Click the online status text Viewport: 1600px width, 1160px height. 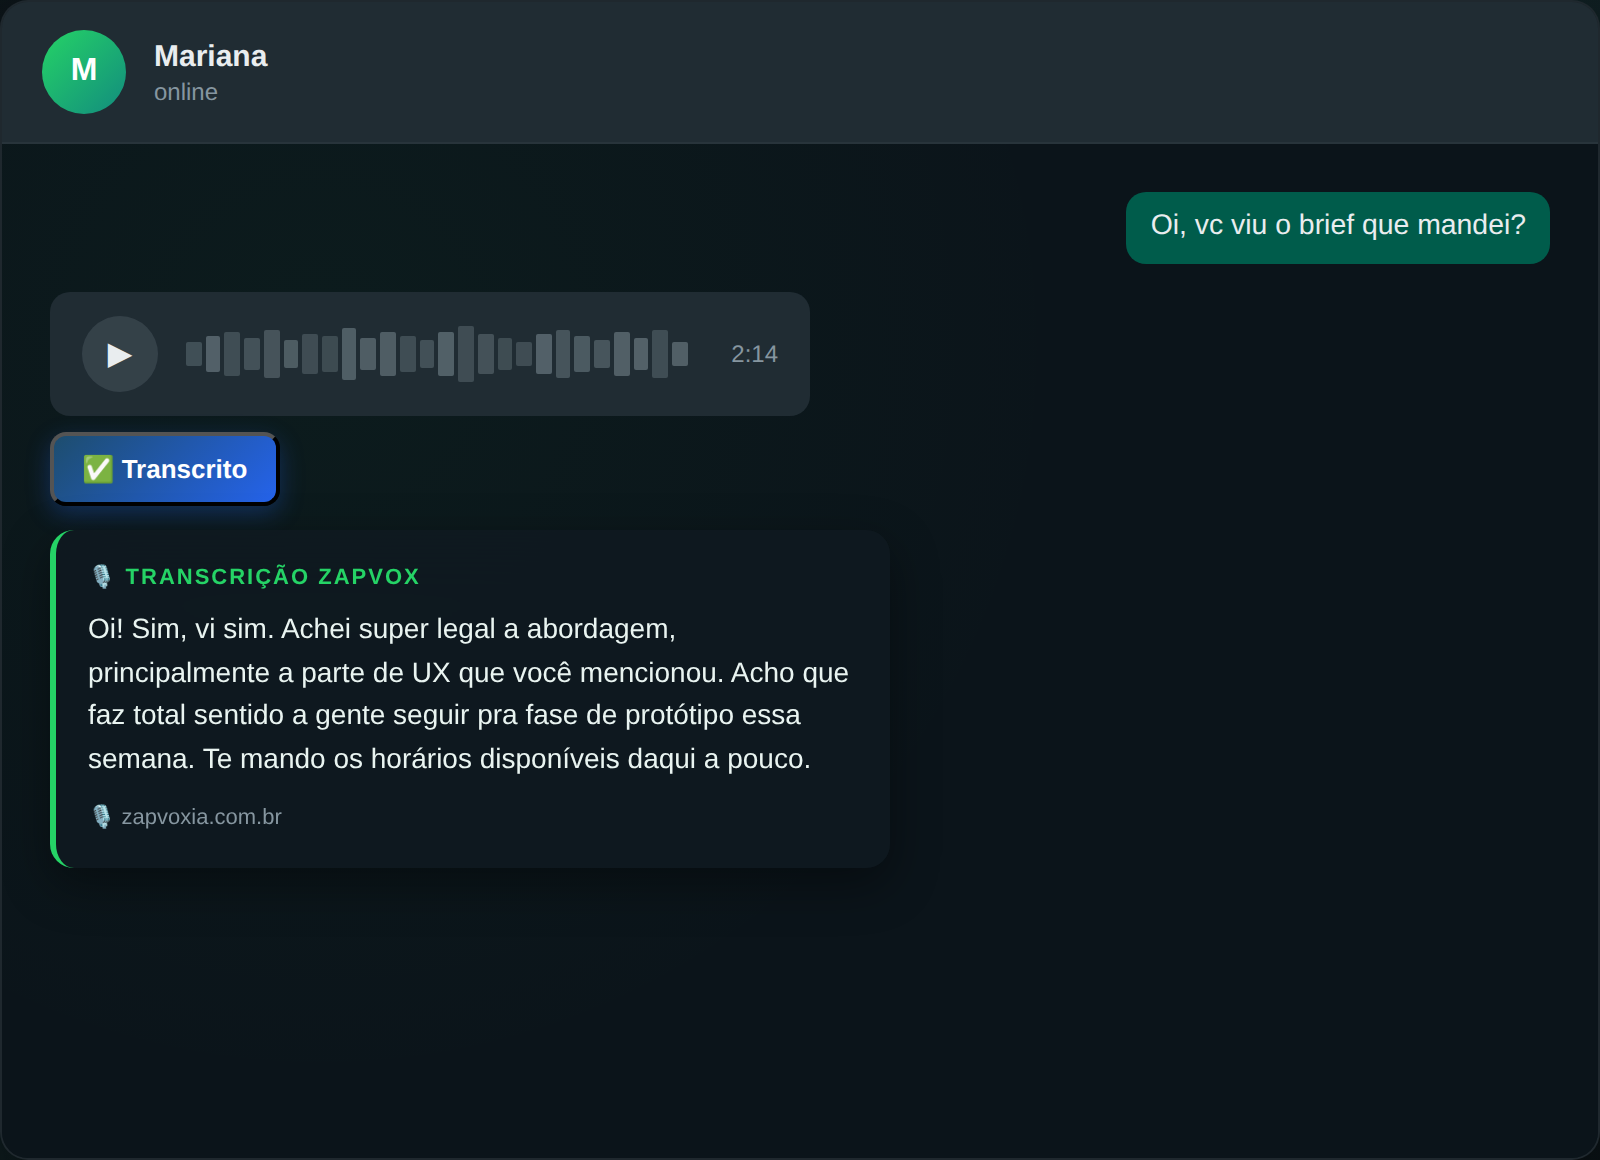pyautogui.click(x=186, y=92)
